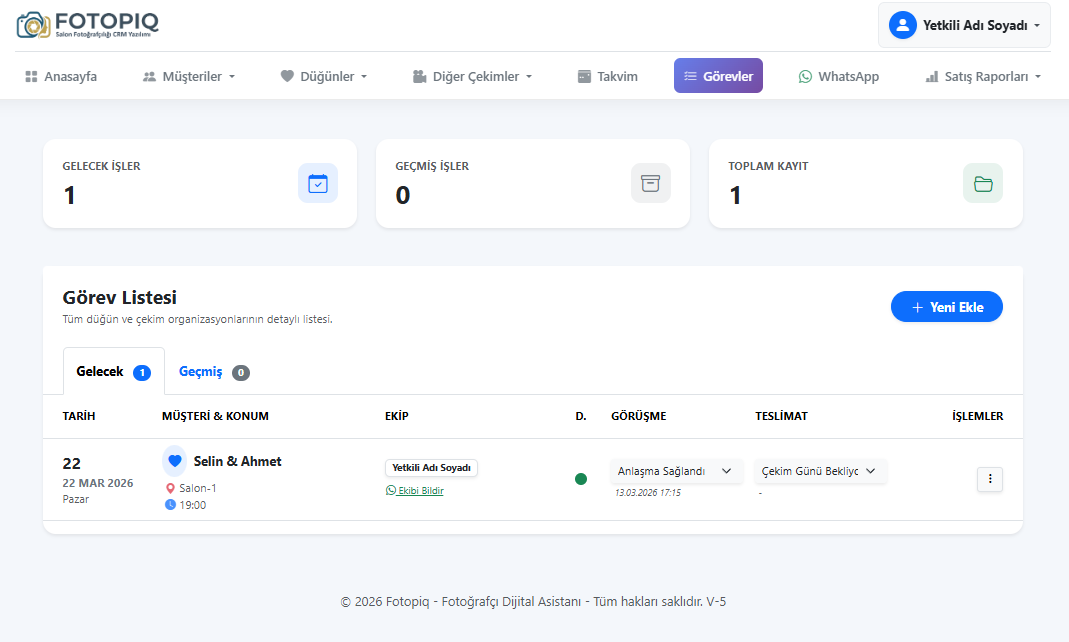The height and width of the screenshot is (642, 1069).
Task: Expand the Anlaşma Sağlandı görüşme dropdown
Action: [676, 471]
